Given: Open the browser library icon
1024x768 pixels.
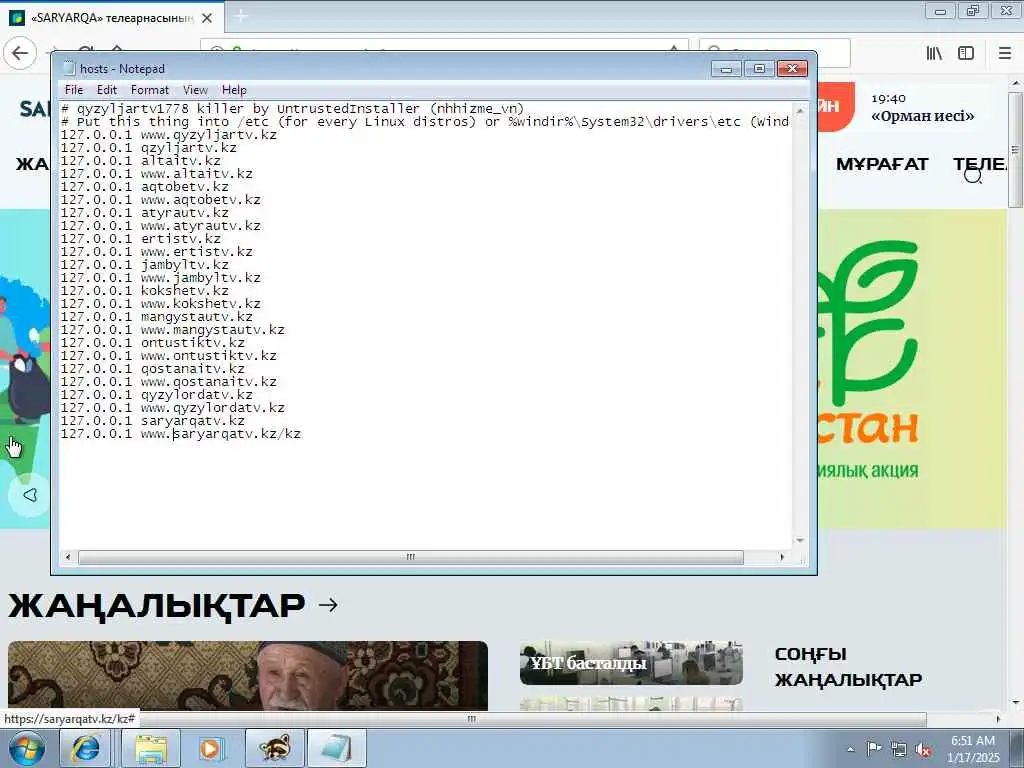Looking at the screenshot, I should tap(934, 53).
